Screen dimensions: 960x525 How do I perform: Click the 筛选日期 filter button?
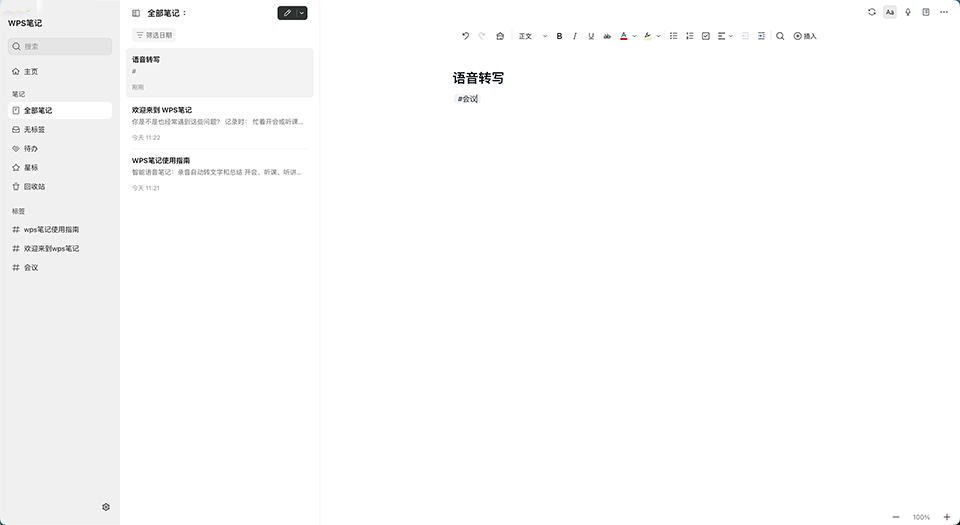[154, 35]
